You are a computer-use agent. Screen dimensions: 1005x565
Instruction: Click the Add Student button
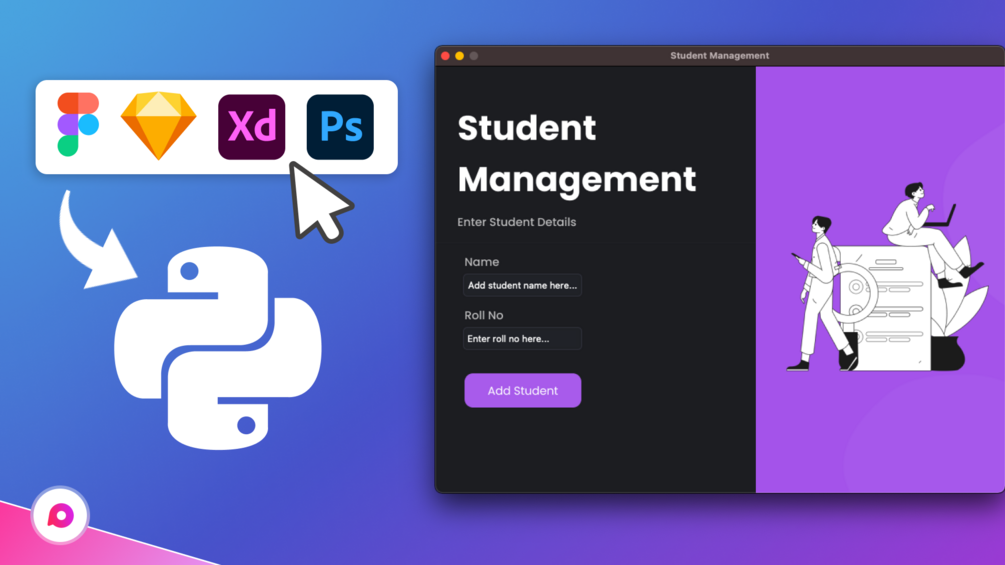[x=522, y=390]
